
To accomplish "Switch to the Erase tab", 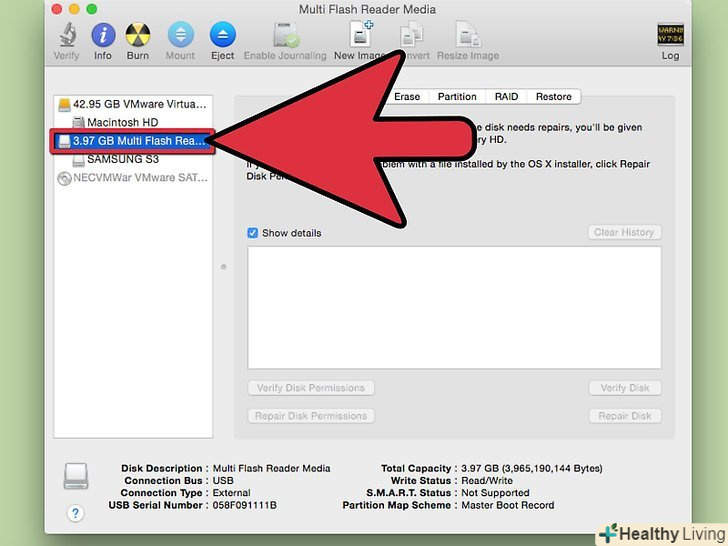I will [407, 97].
